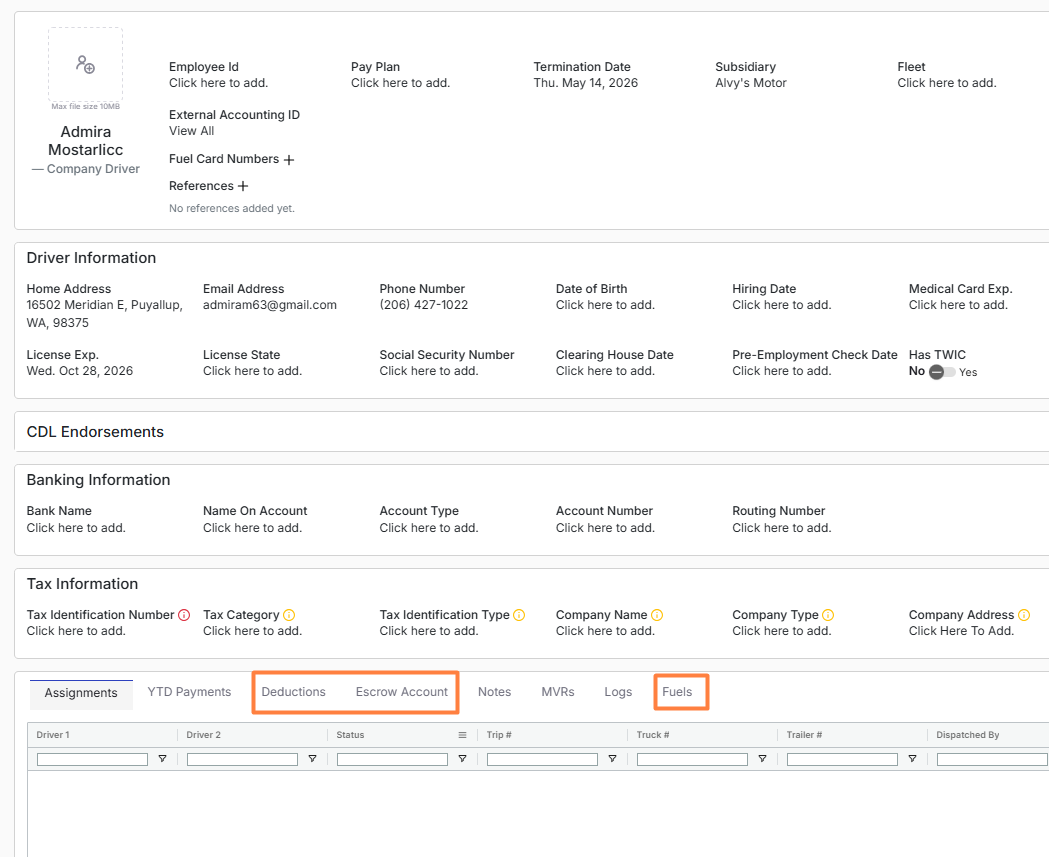Focus the Truck # filter input

[x=692, y=759]
